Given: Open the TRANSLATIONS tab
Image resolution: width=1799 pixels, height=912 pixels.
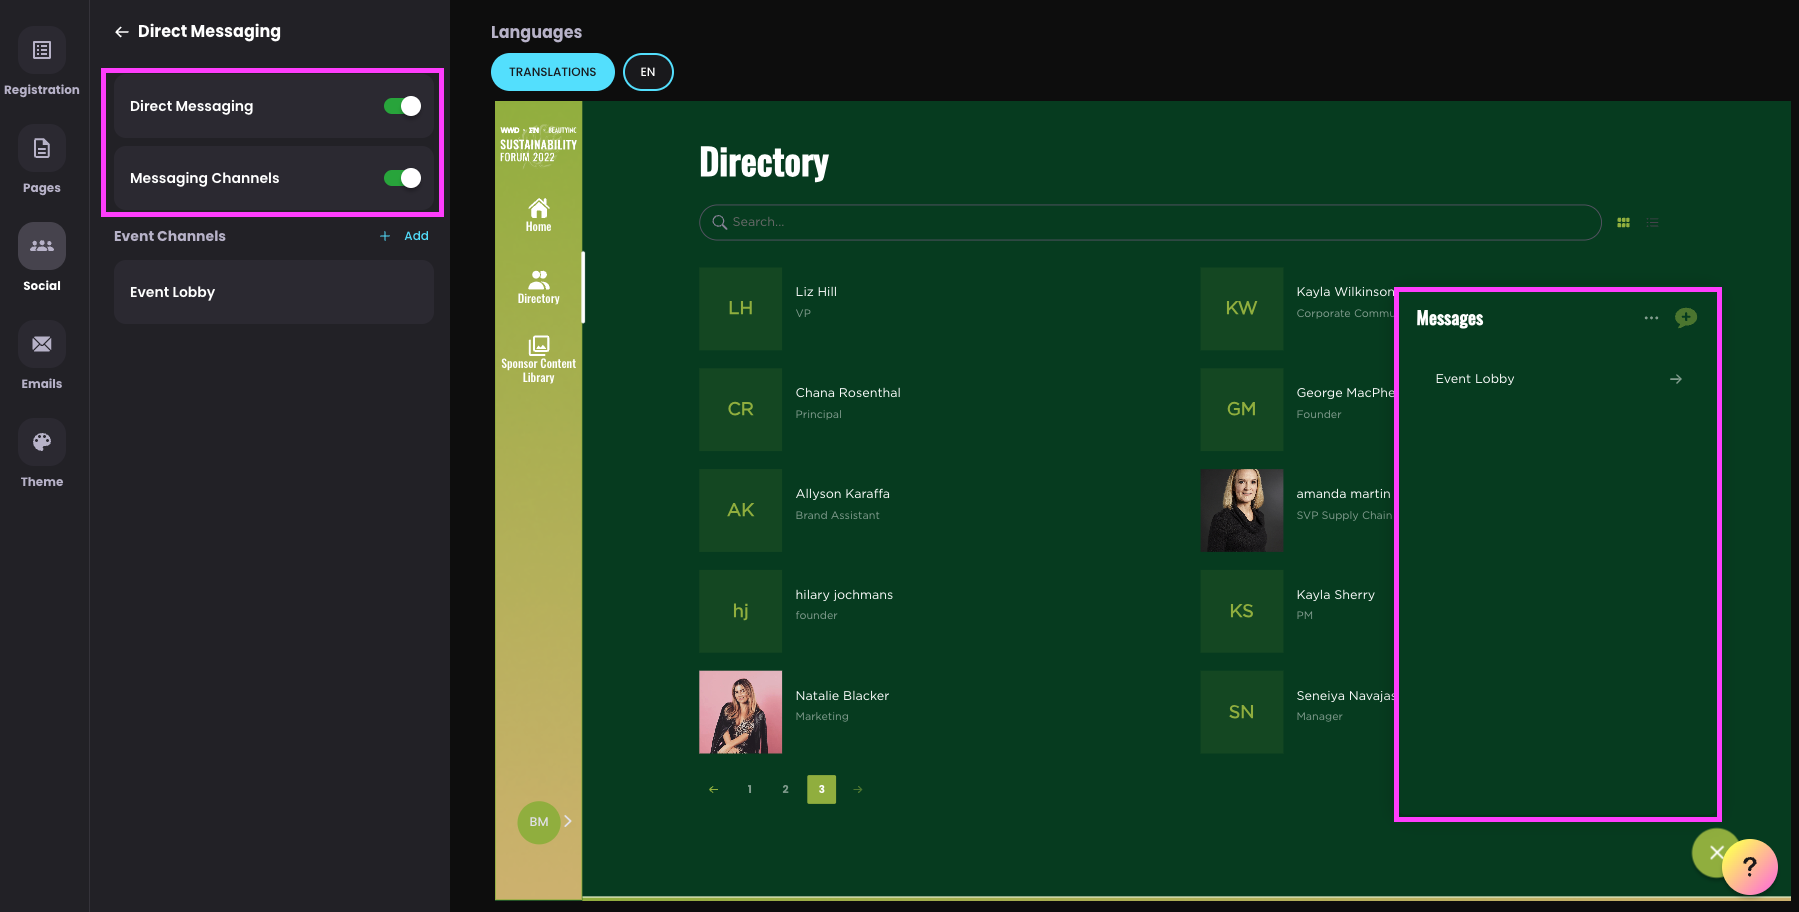Looking at the screenshot, I should [x=552, y=72].
